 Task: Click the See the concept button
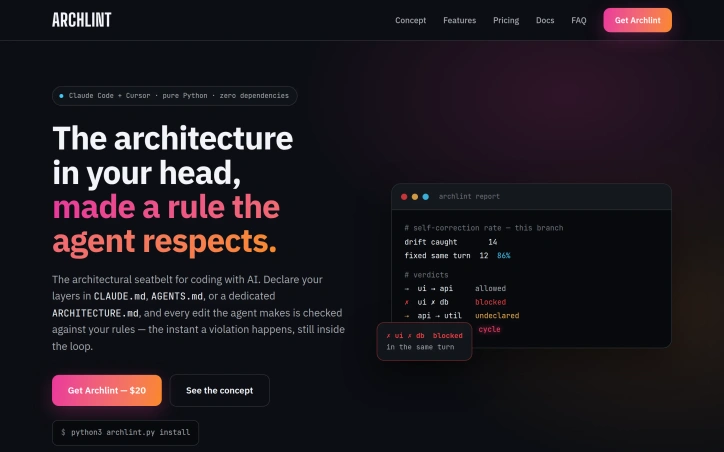pyautogui.click(x=220, y=391)
